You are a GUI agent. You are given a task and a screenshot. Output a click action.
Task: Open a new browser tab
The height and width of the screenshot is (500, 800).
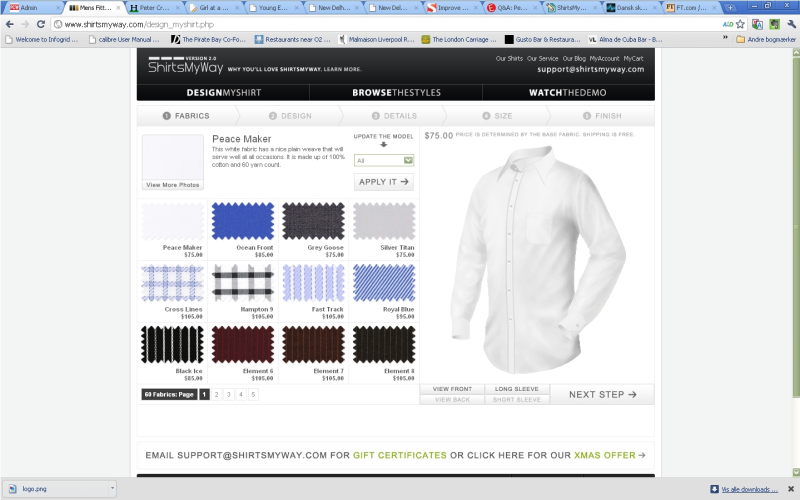point(730,8)
